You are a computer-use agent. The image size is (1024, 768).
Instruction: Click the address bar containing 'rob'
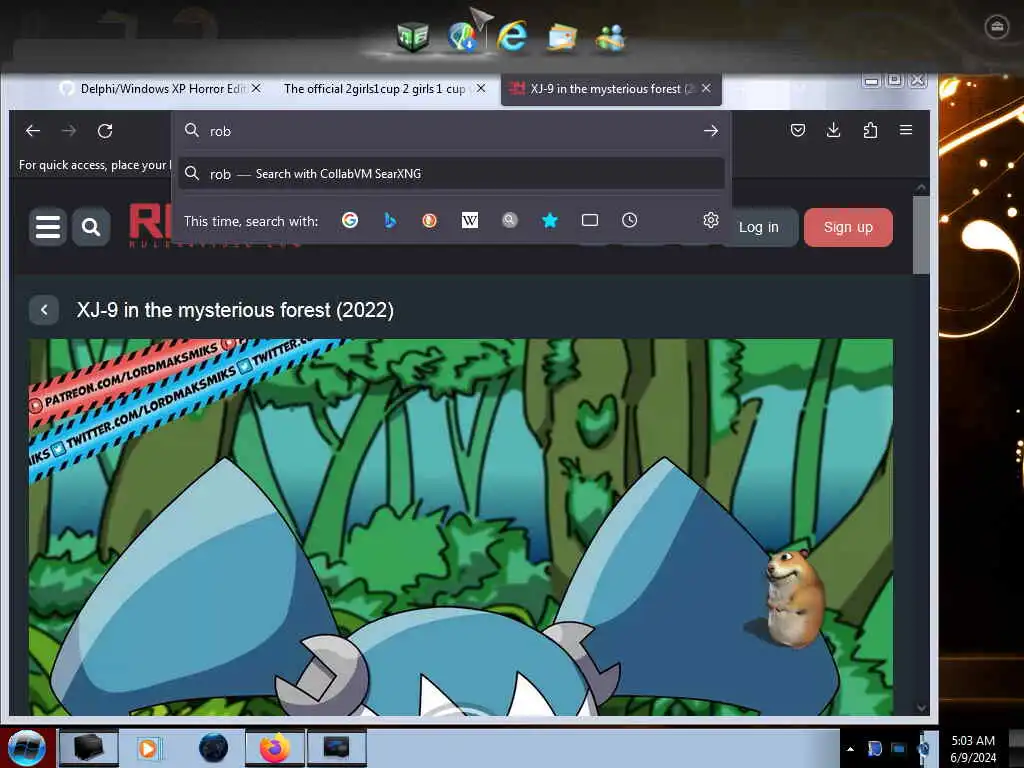(x=451, y=131)
